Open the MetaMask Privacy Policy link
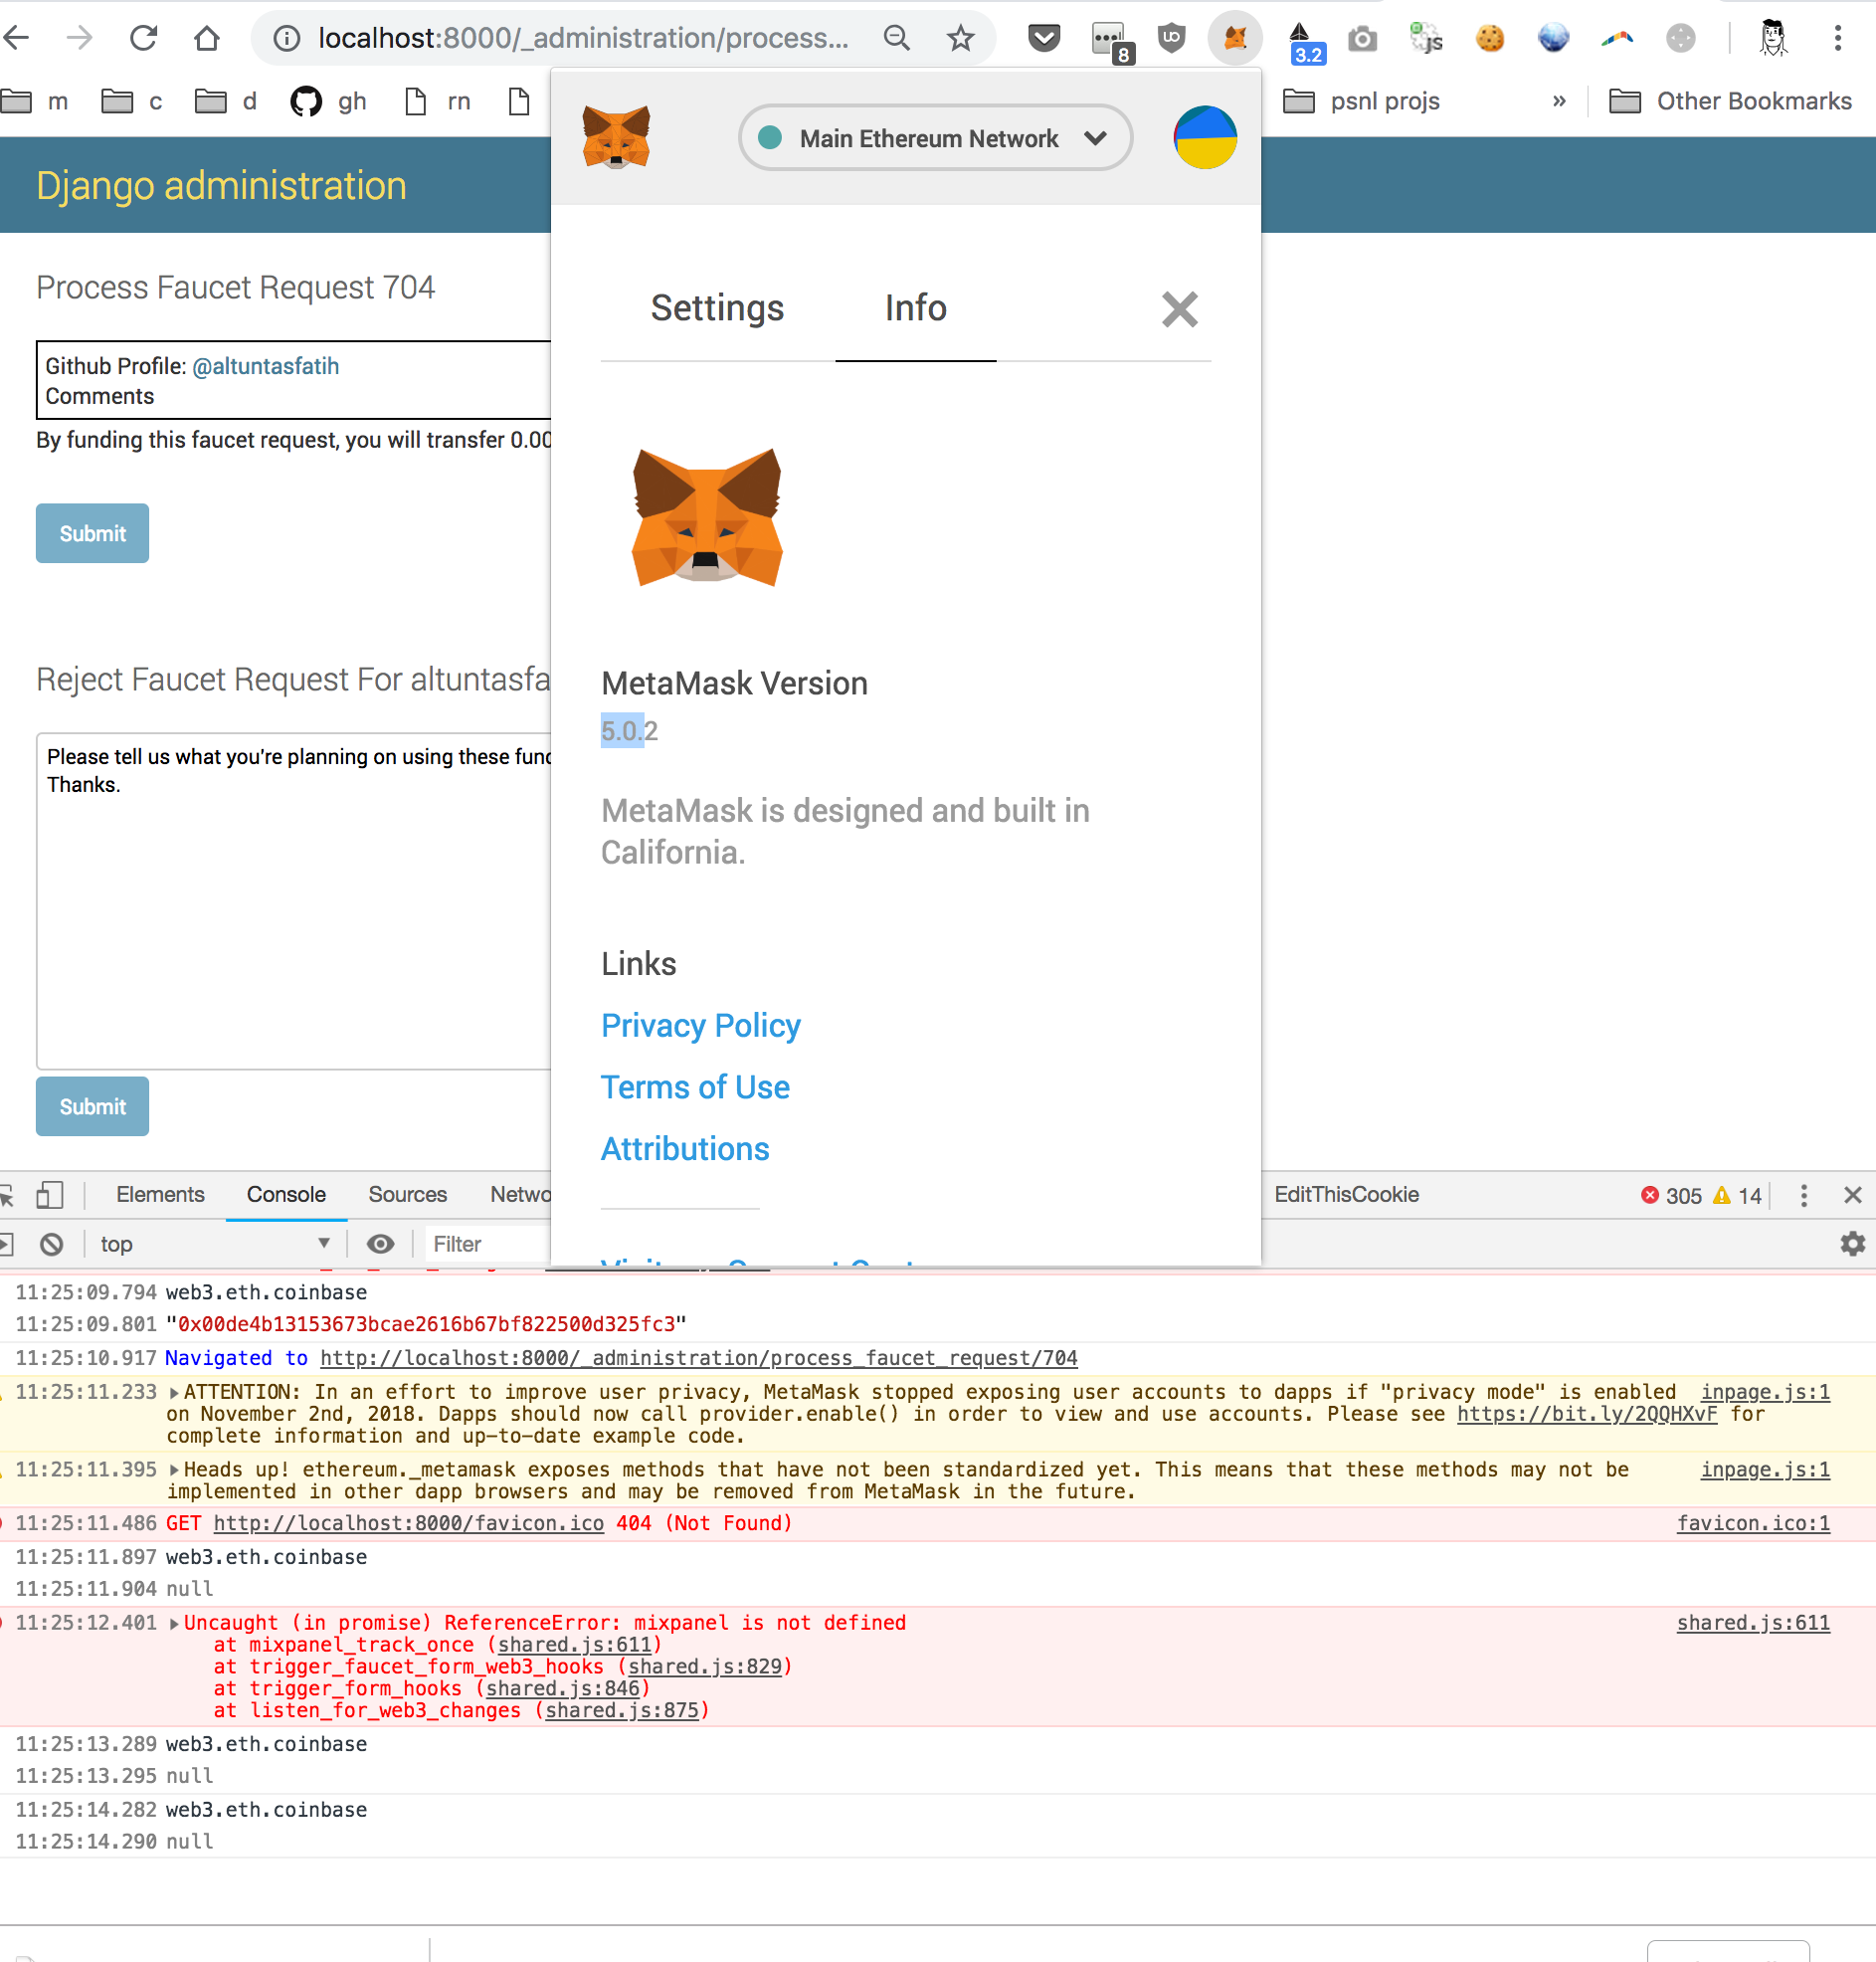The image size is (1876, 1962). click(700, 1026)
